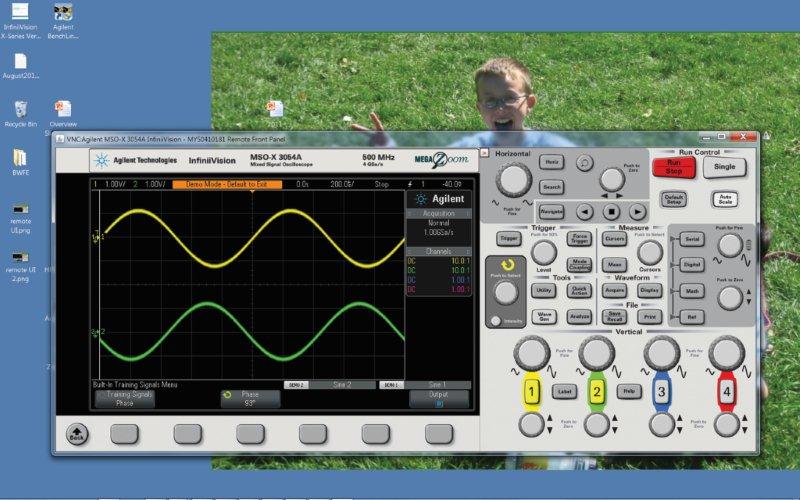Viewport: 800px width, 500px height.
Task: Click the Single acquisition button
Action: click(x=724, y=167)
